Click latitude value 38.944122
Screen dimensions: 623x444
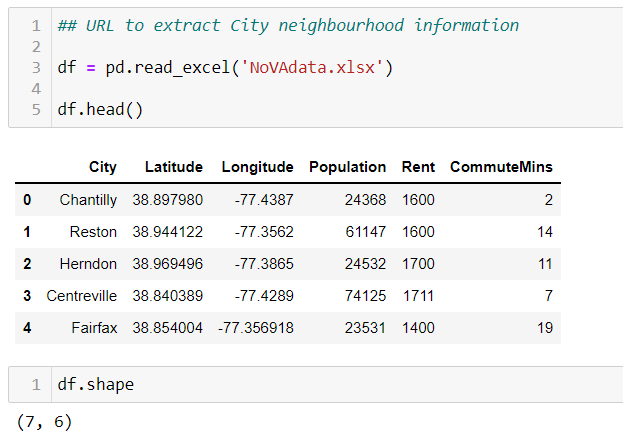pos(168,232)
